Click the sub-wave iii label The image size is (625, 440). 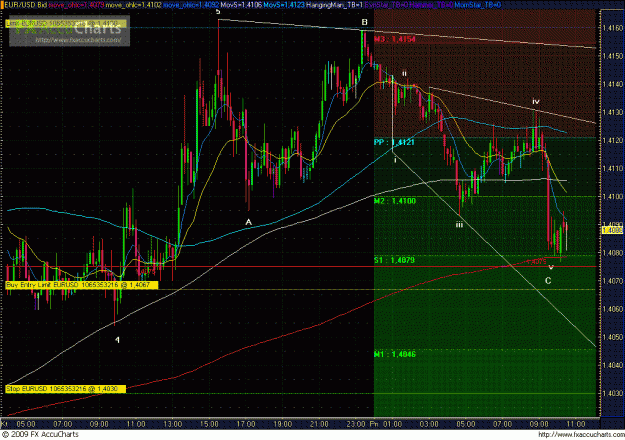pos(459,225)
